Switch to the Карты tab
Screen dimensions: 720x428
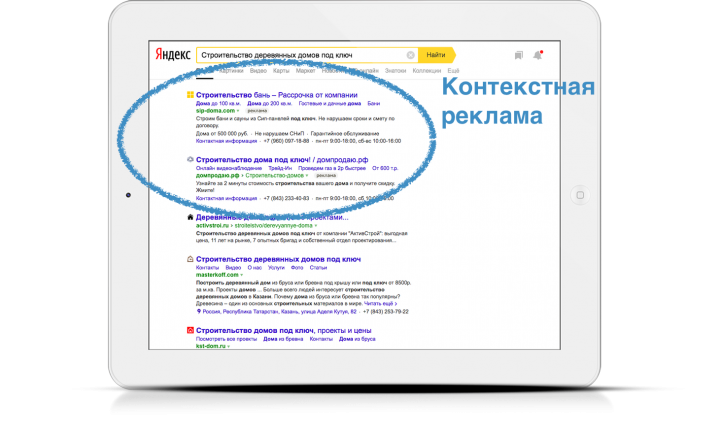(x=281, y=71)
